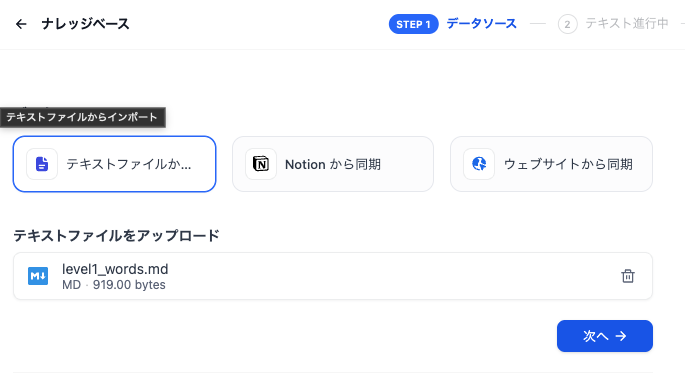Switch to the テキスト進行中 step
This screenshot has width=685, height=375.
coord(627,24)
